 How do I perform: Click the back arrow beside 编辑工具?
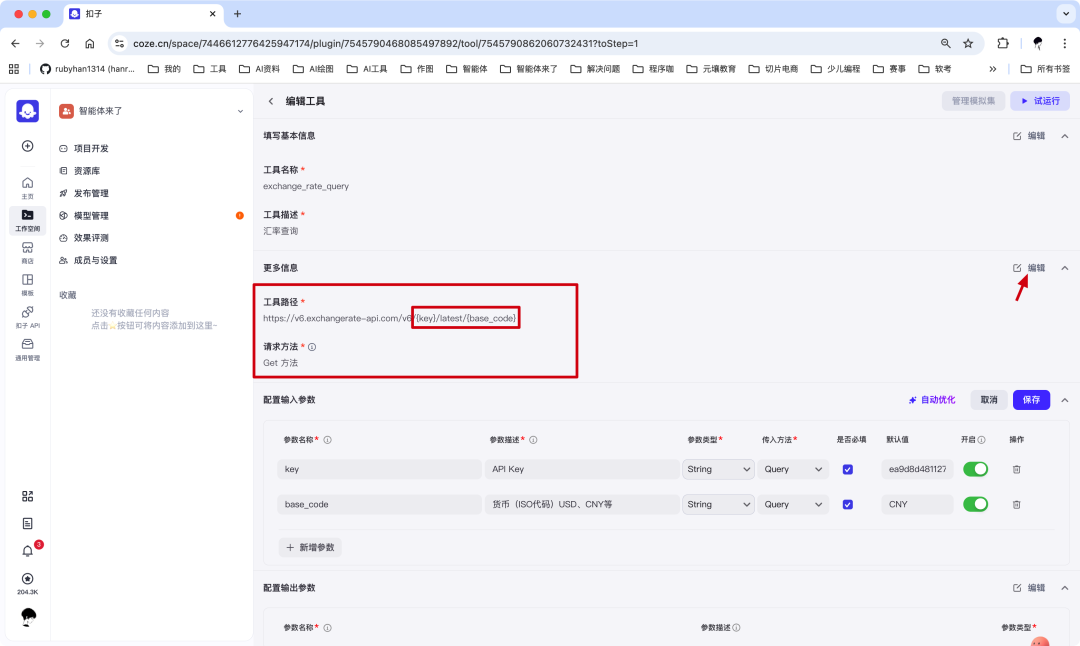click(270, 101)
